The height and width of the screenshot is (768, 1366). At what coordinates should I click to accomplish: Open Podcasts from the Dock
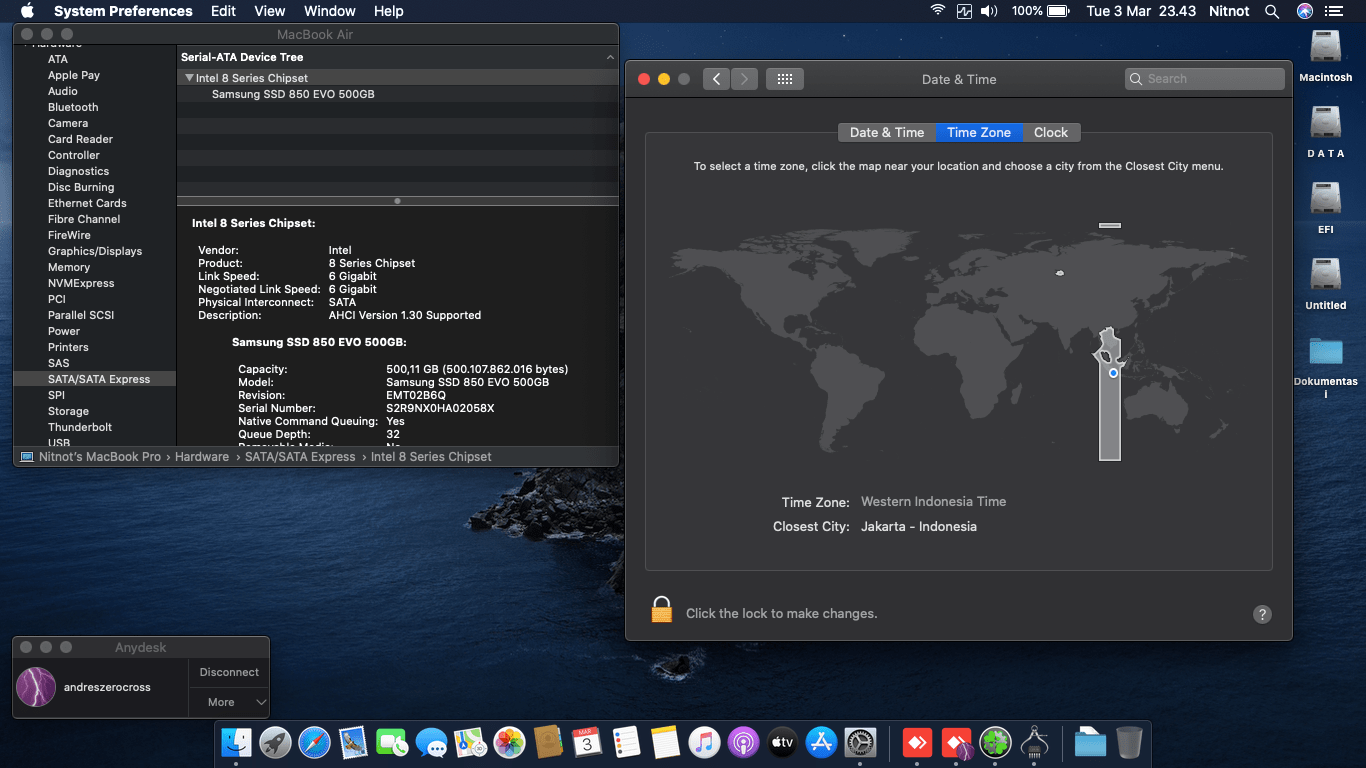(743, 742)
